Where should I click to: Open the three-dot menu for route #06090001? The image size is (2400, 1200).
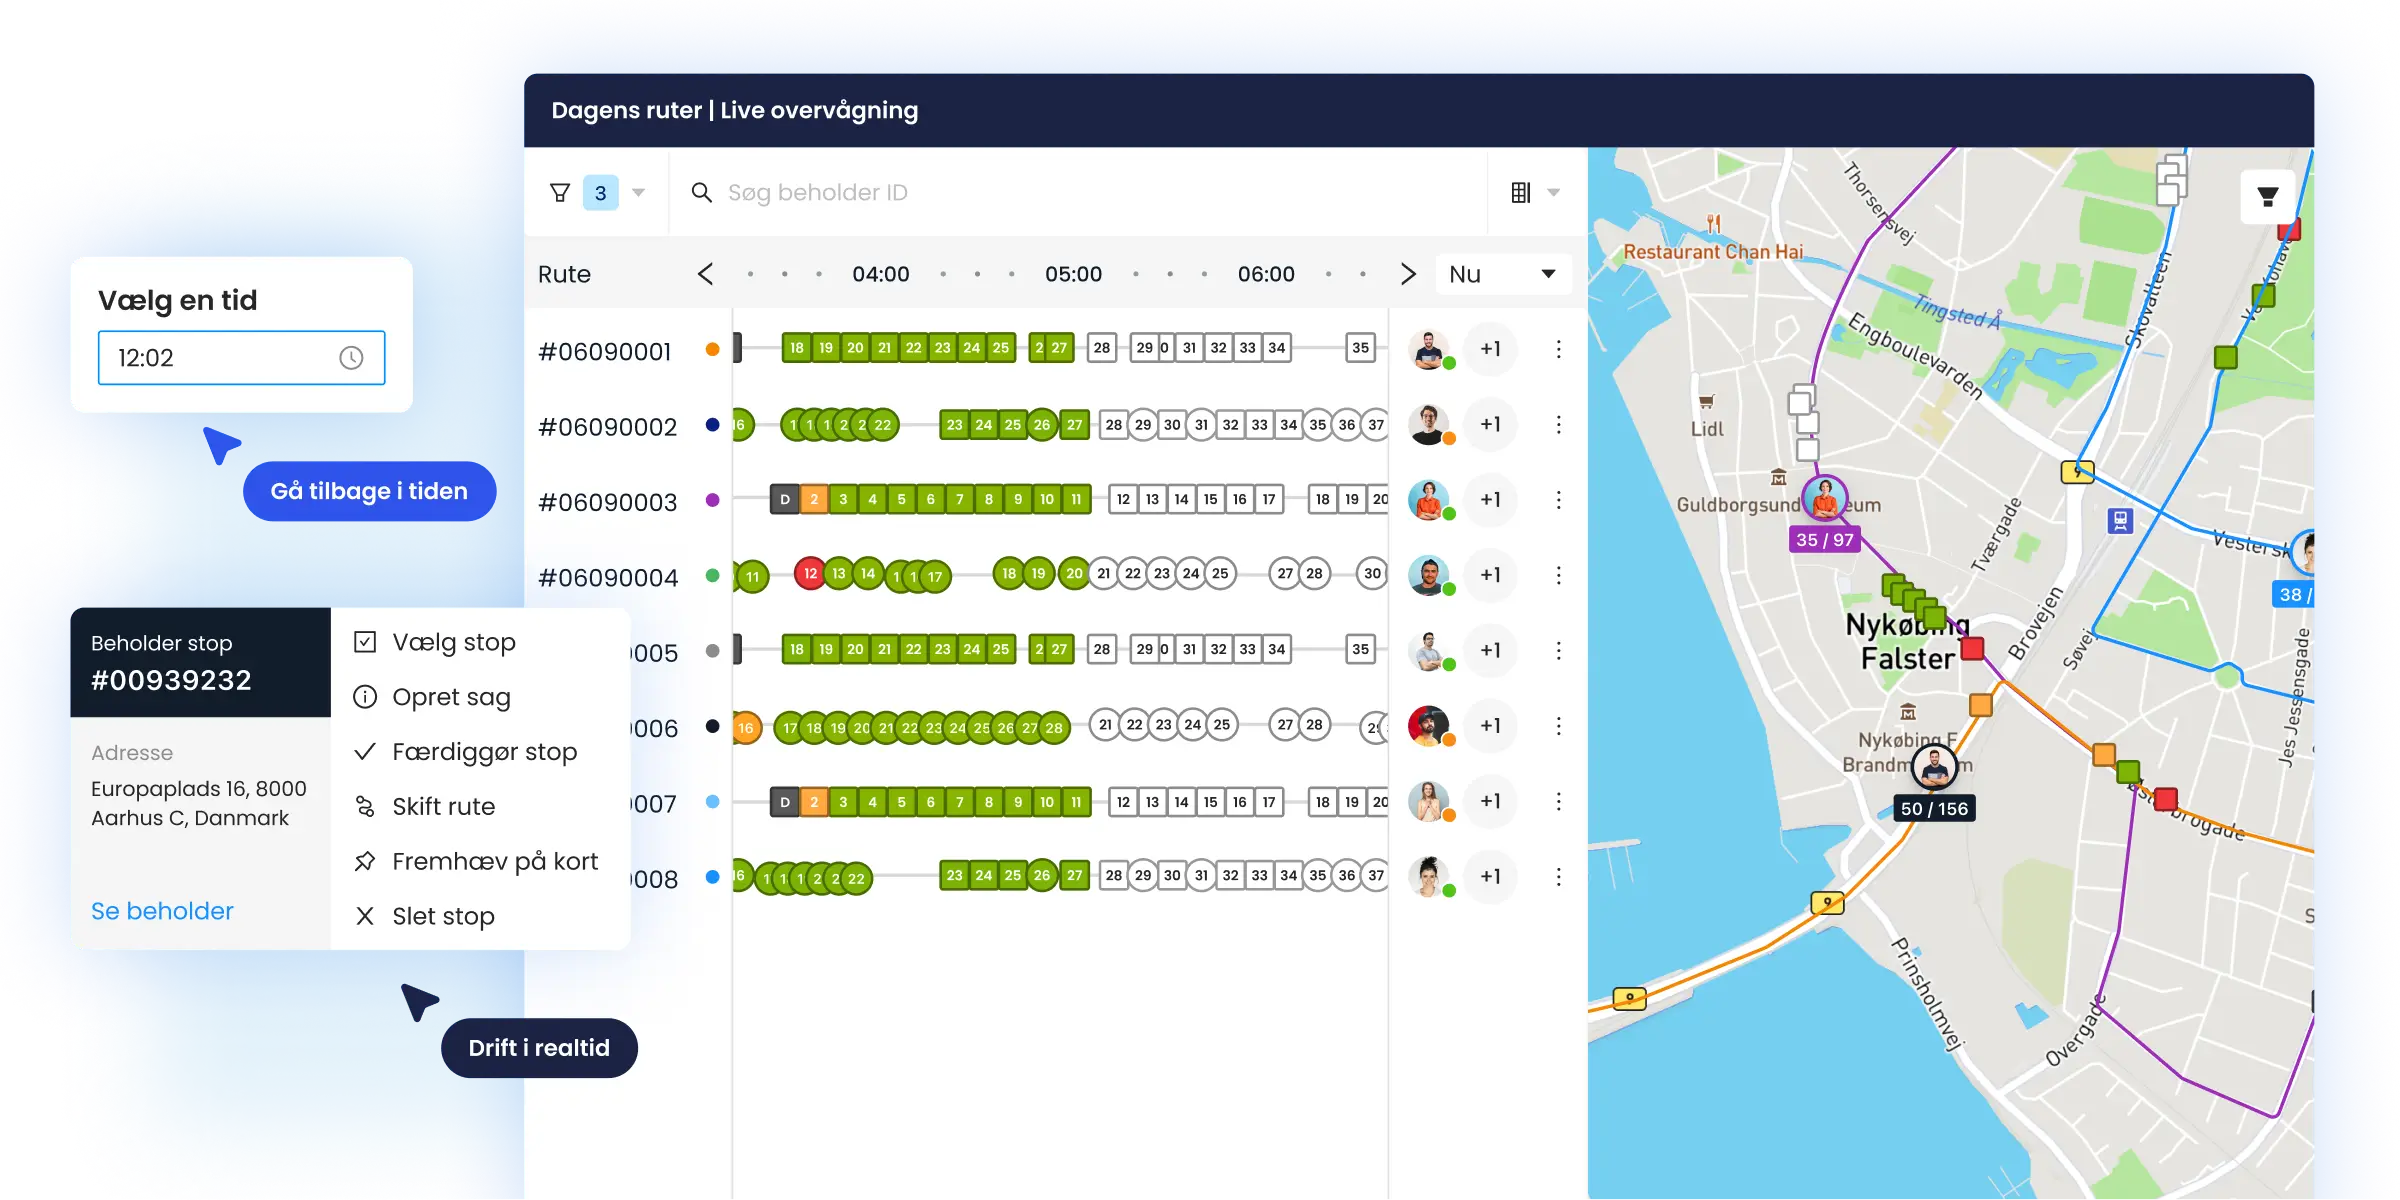point(1558,349)
